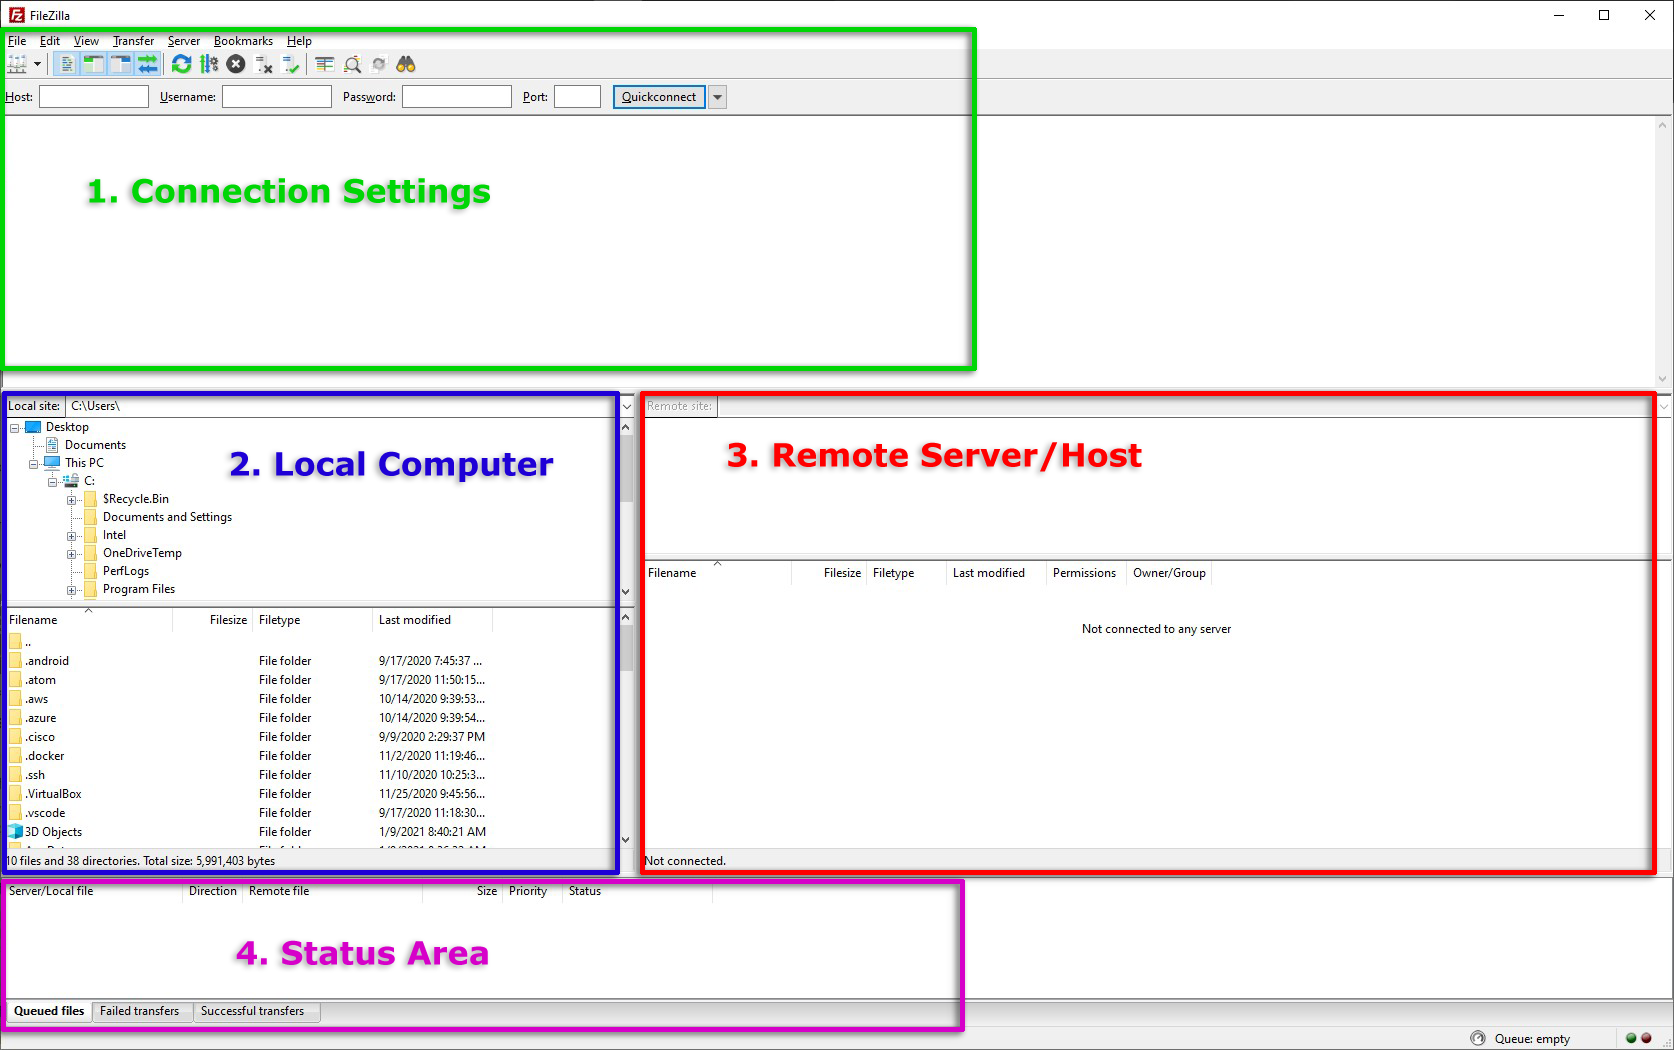Click the green activity indicator light

pyautogui.click(x=1631, y=1038)
